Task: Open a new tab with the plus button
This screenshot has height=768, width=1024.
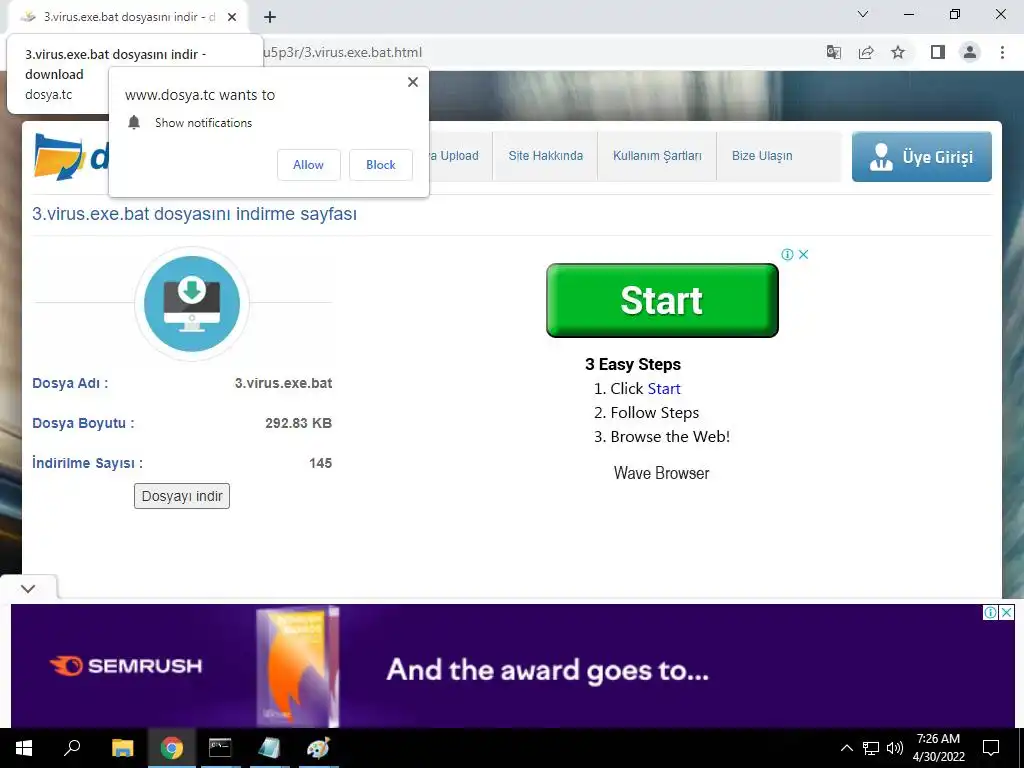Action: 270,17
